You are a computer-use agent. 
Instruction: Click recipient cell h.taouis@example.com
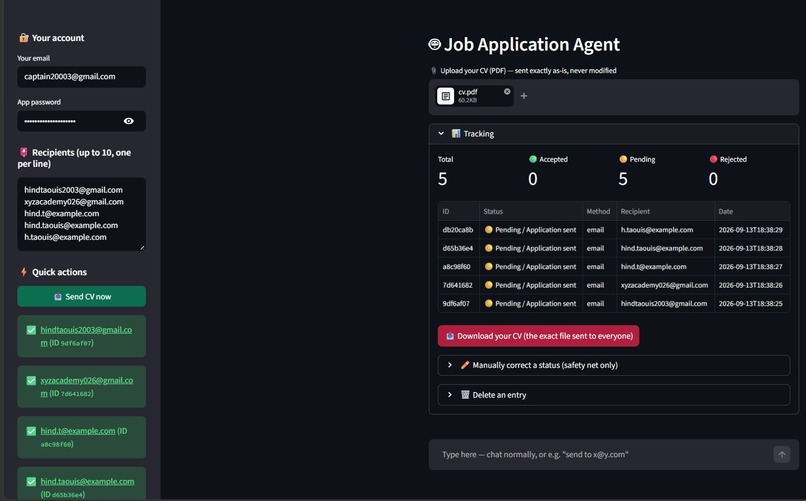click(665, 230)
